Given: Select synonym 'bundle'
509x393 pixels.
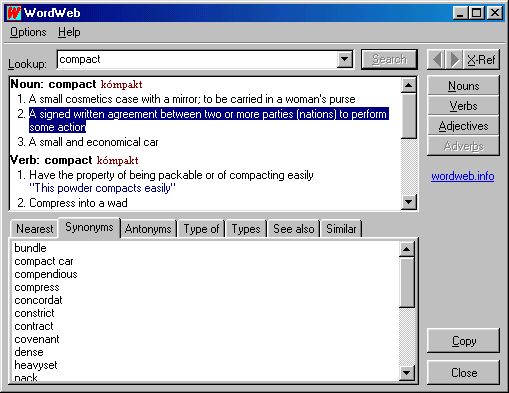Looking at the screenshot, I should click(30, 248).
